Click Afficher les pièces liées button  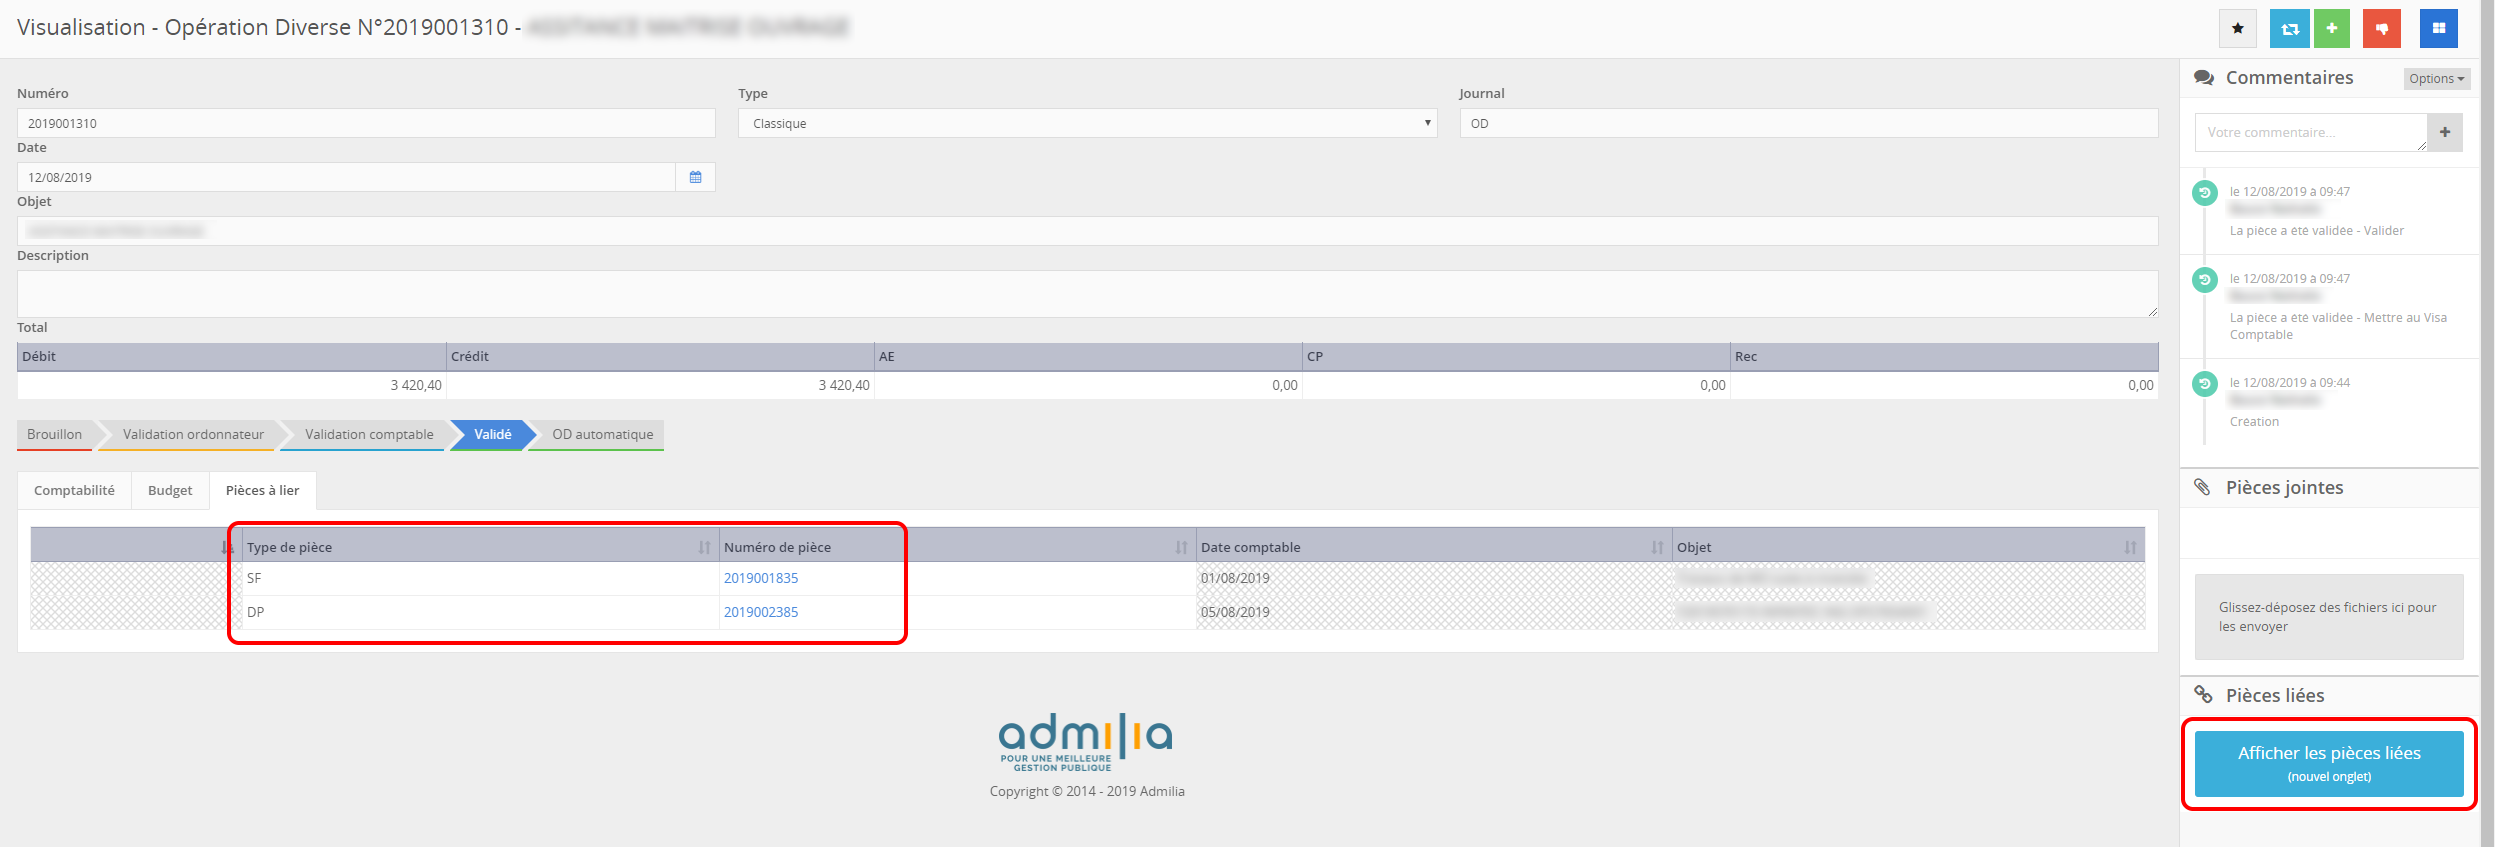(x=2328, y=764)
